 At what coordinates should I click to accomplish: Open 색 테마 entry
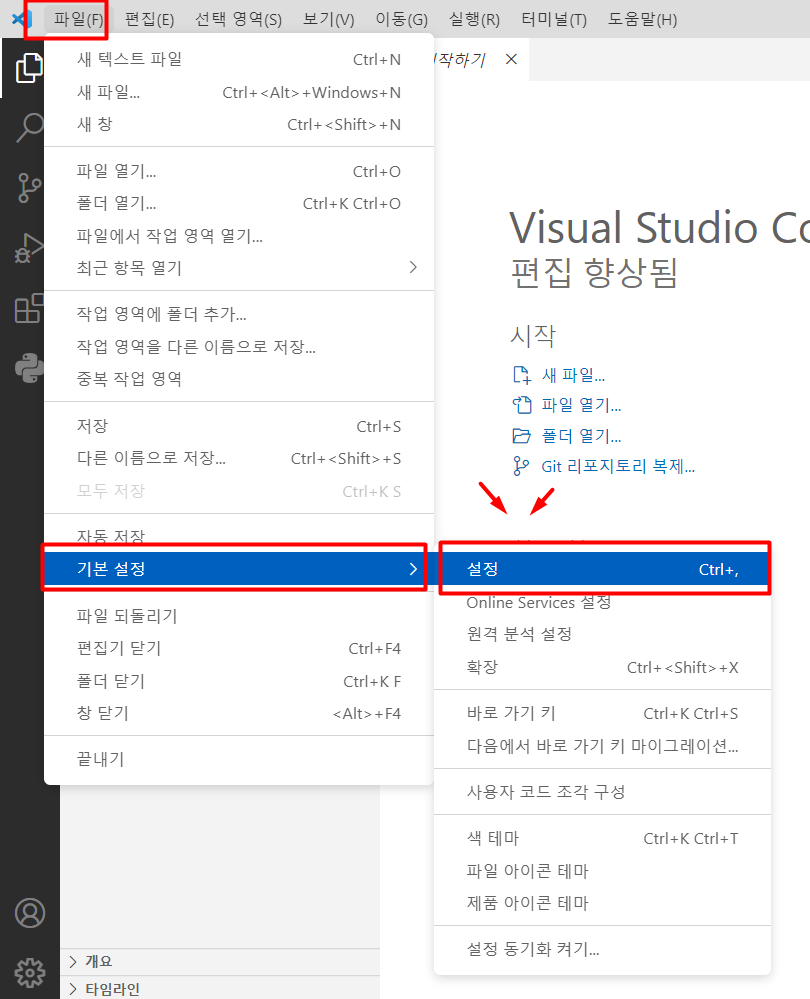(603, 838)
